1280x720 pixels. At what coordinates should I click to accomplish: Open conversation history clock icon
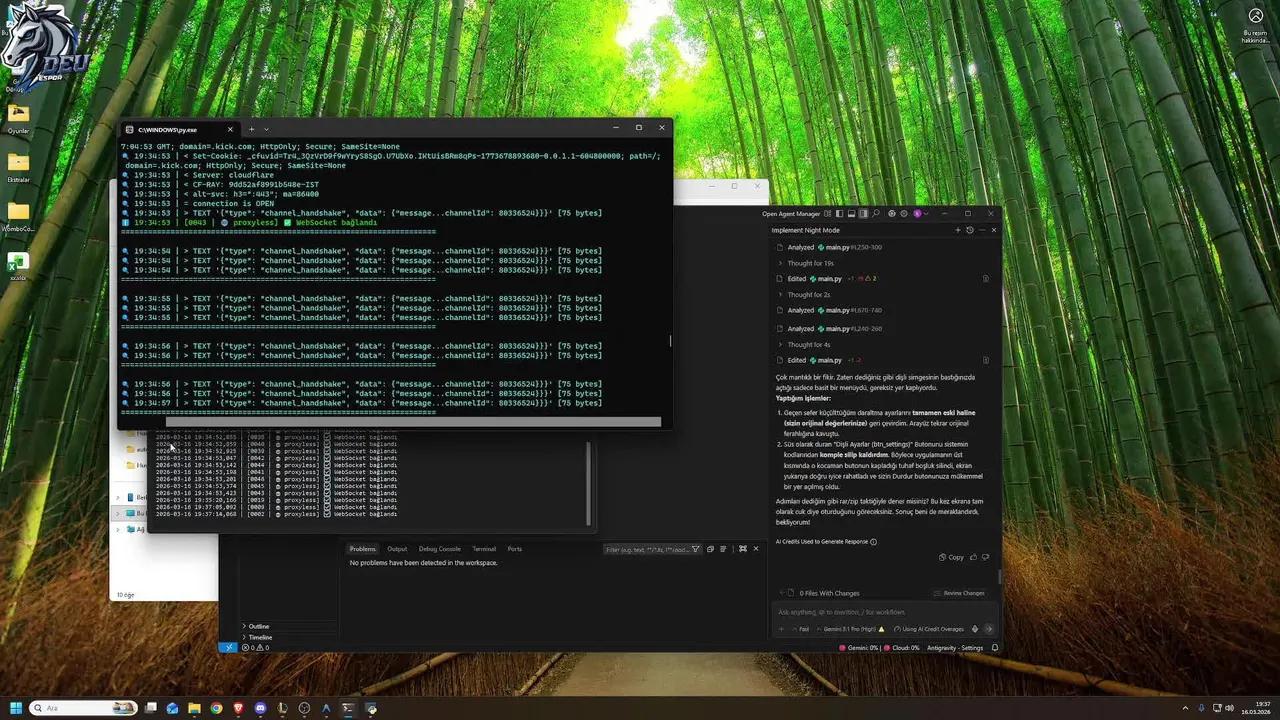pos(969,230)
